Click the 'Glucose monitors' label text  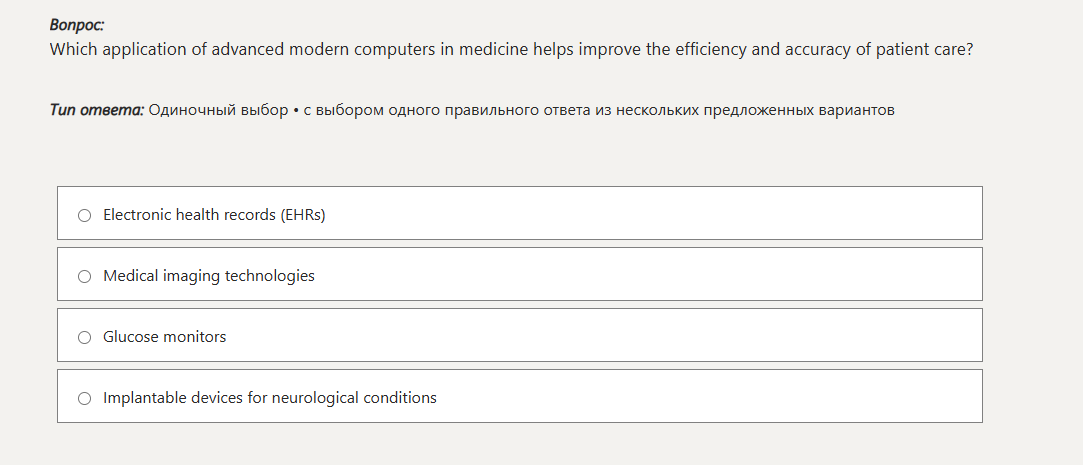pyautogui.click(x=164, y=337)
